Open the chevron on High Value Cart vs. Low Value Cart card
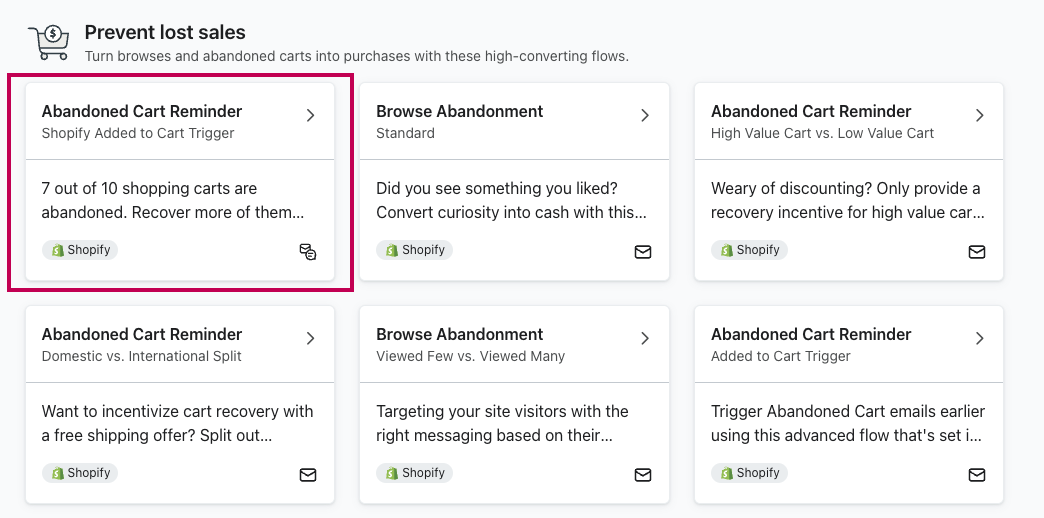This screenshot has width=1044, height=518. click(979, 115)
